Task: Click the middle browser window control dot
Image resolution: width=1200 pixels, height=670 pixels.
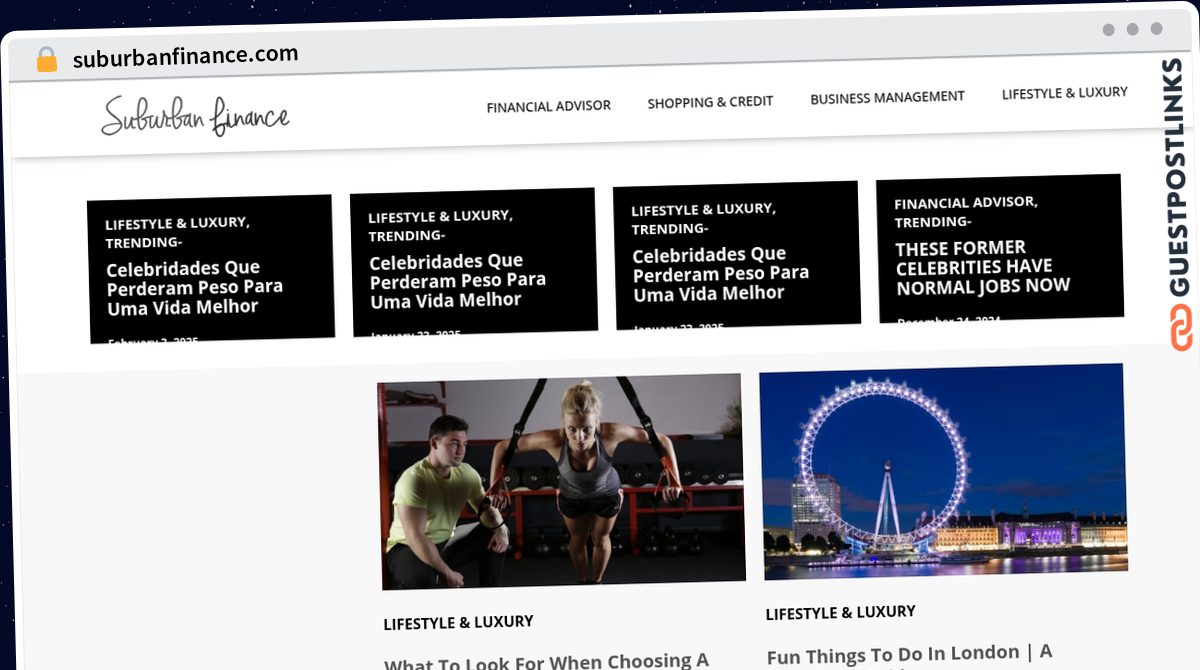Action: click(x=1132, y=30)
